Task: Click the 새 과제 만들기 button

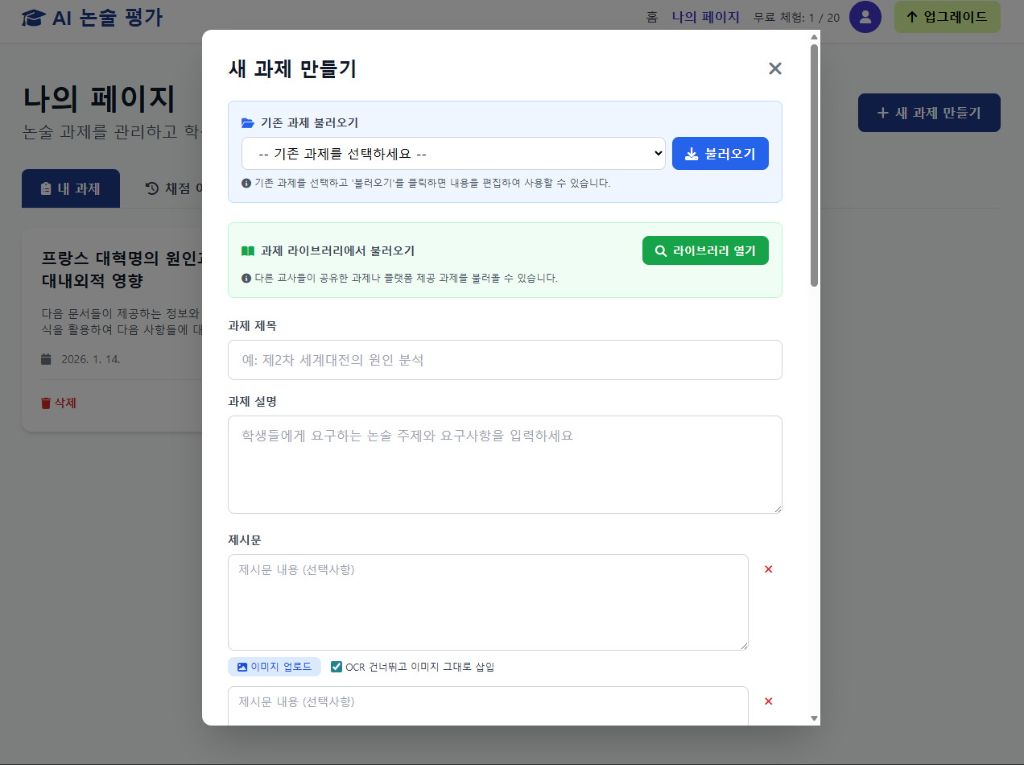Action: pyautogui.click(x=928, y=113)
